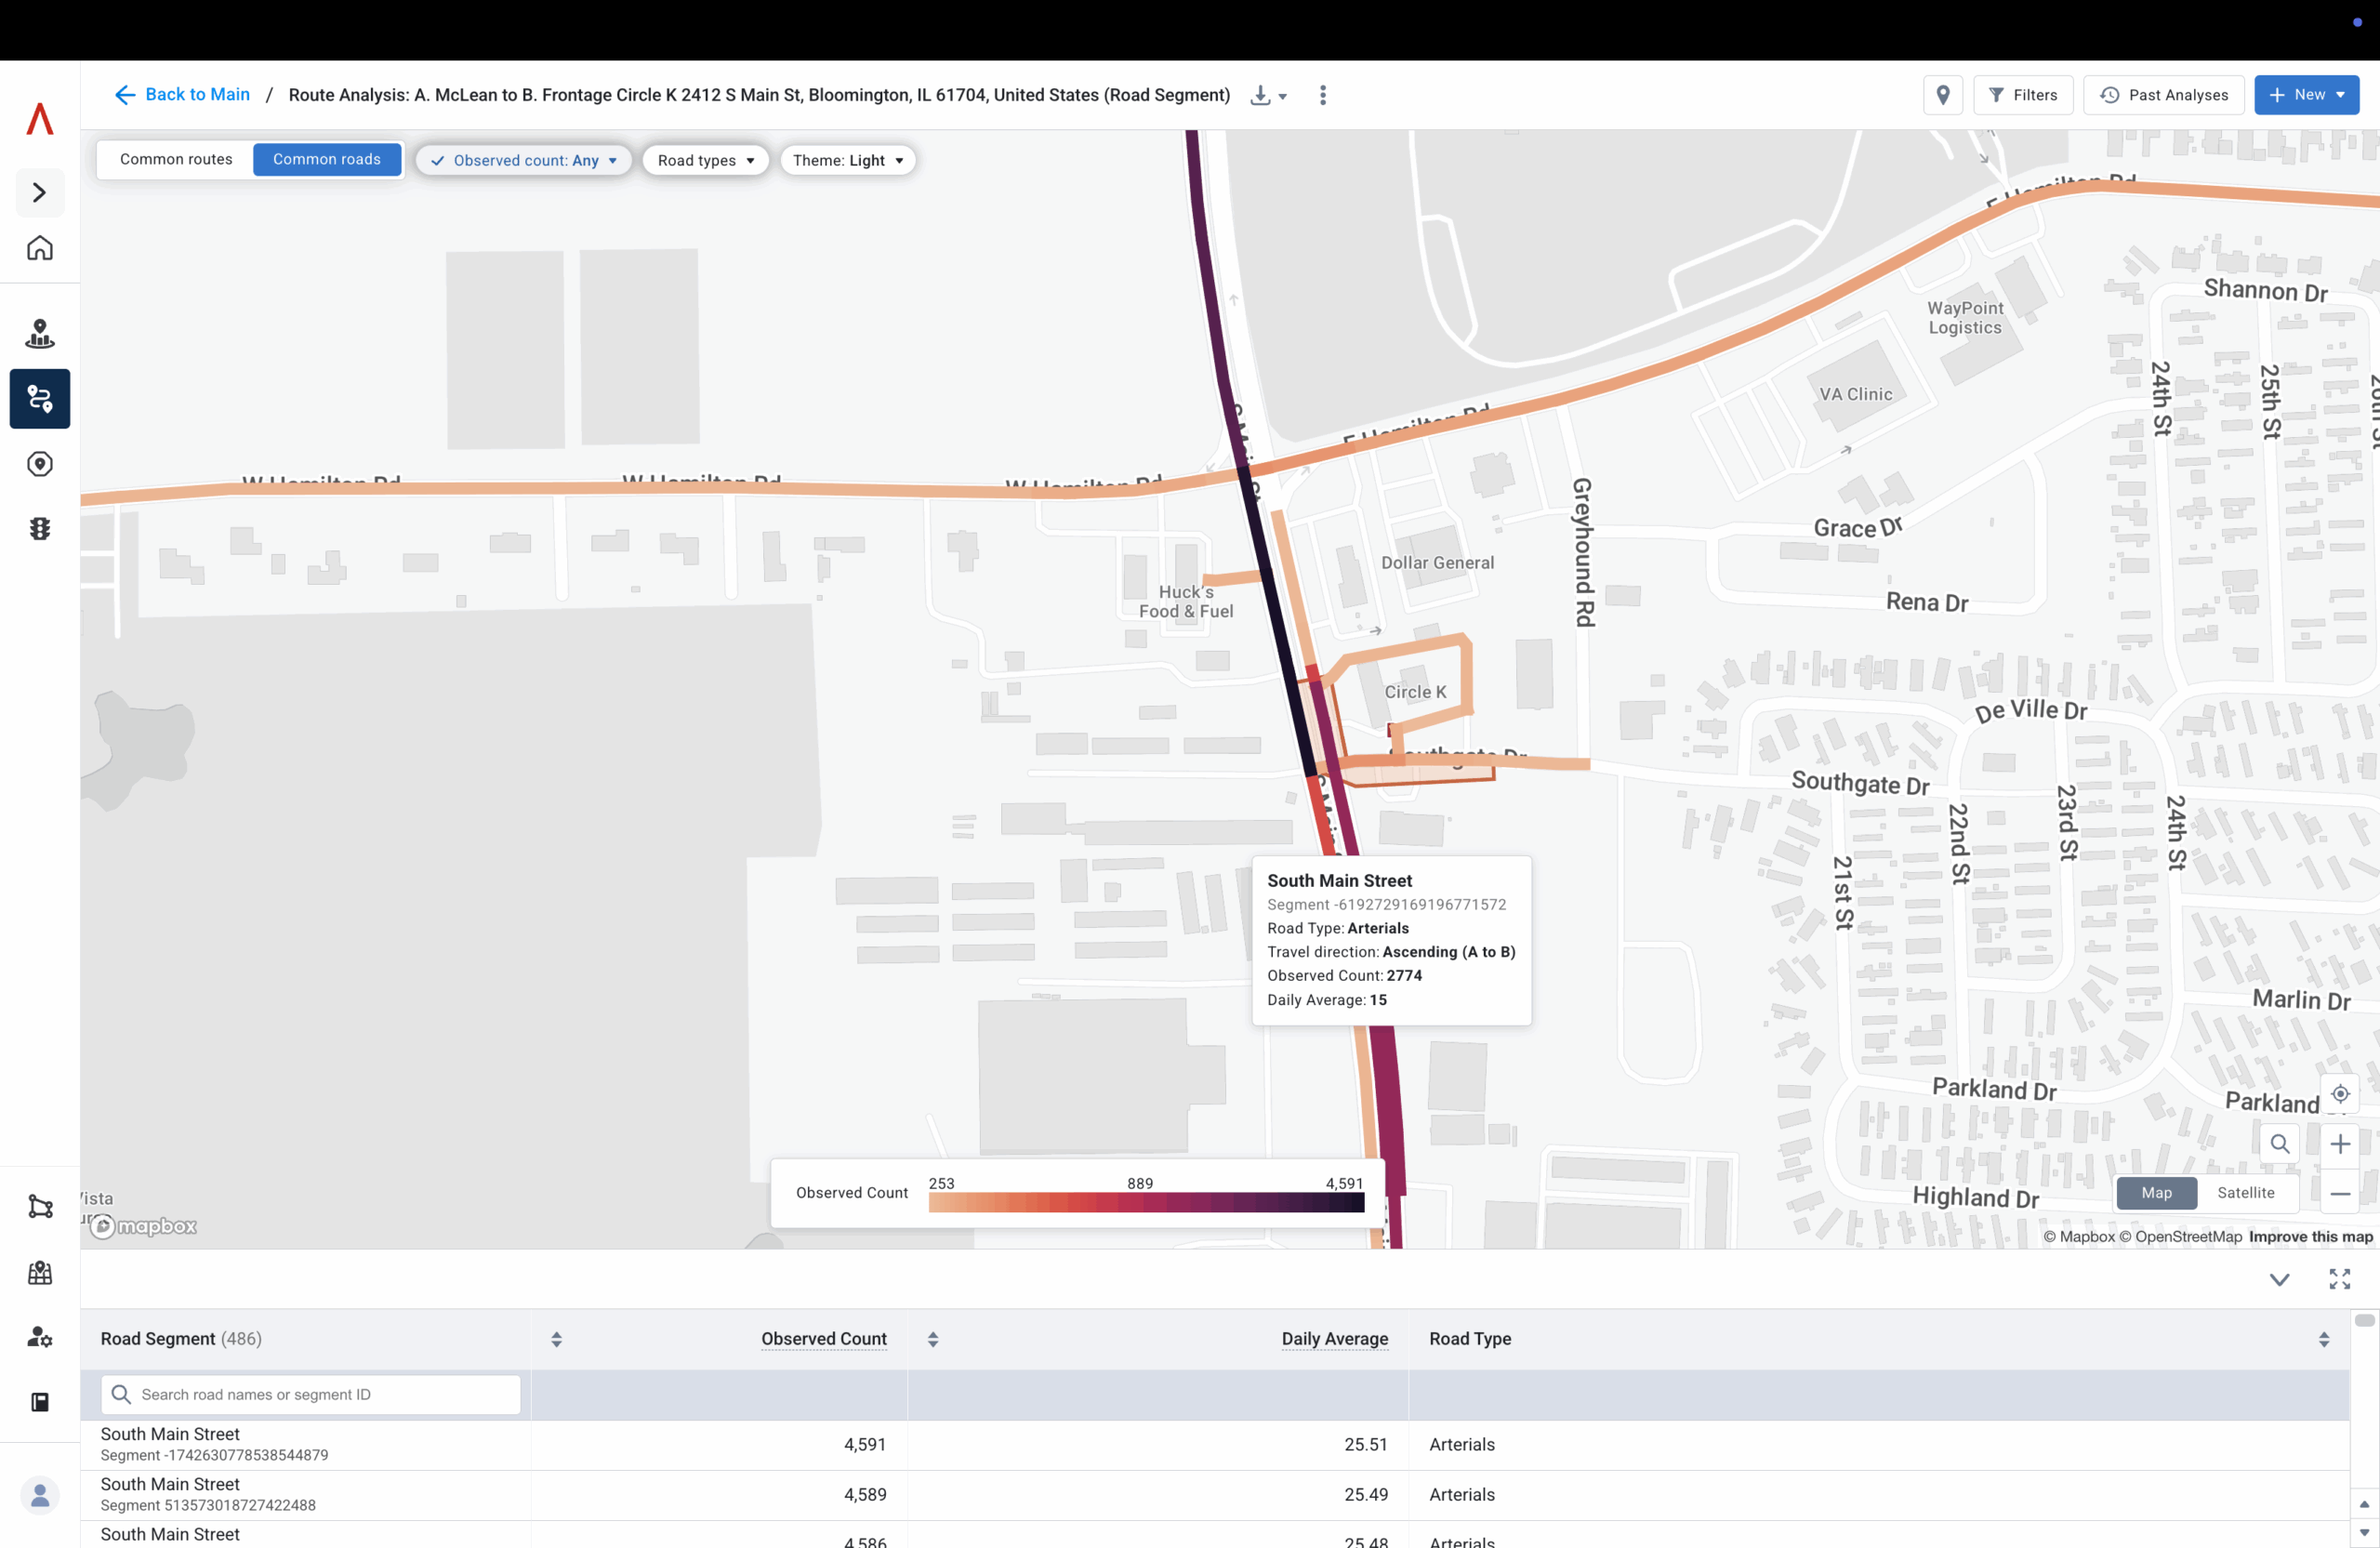Click the map pin location button
2380x1548 pixels.
tap(1942, 96)
